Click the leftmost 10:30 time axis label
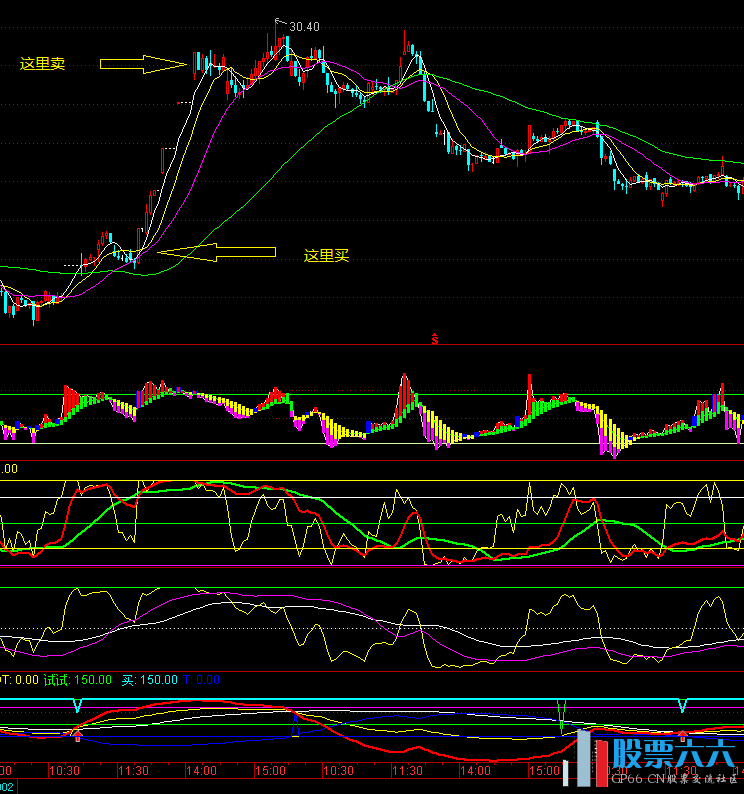Screen dimensions: 744x794 point(64,772)
